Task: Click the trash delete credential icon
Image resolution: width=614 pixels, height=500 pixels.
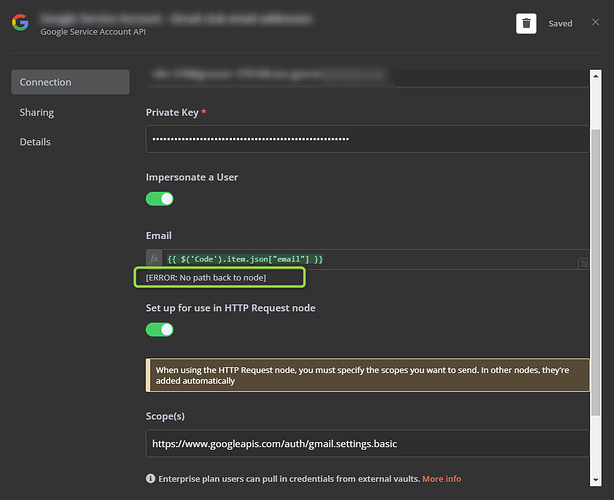Action: 526,23
